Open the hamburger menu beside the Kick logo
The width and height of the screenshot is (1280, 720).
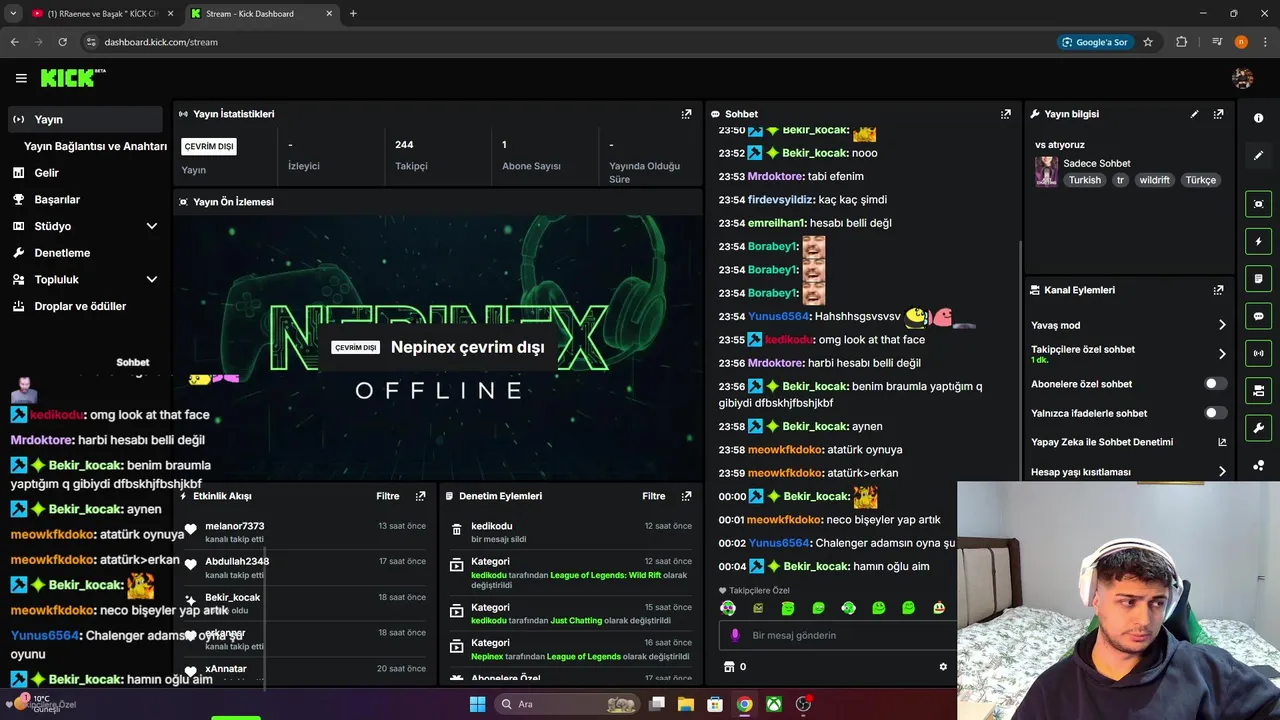tap(21, 78)
